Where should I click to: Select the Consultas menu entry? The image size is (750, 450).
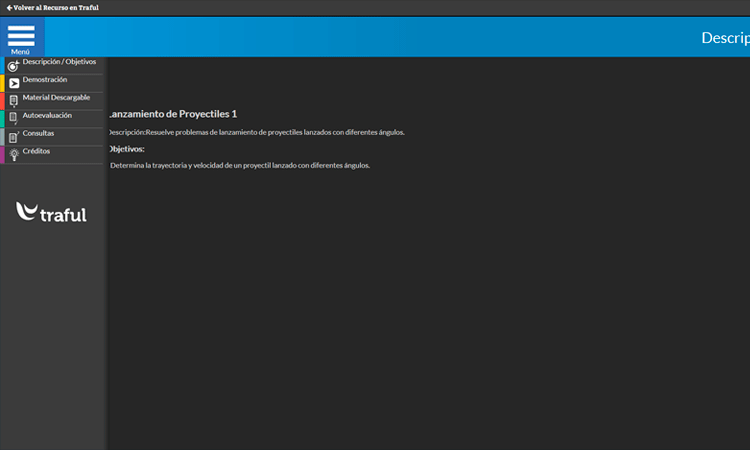click(x=39, y=133)
